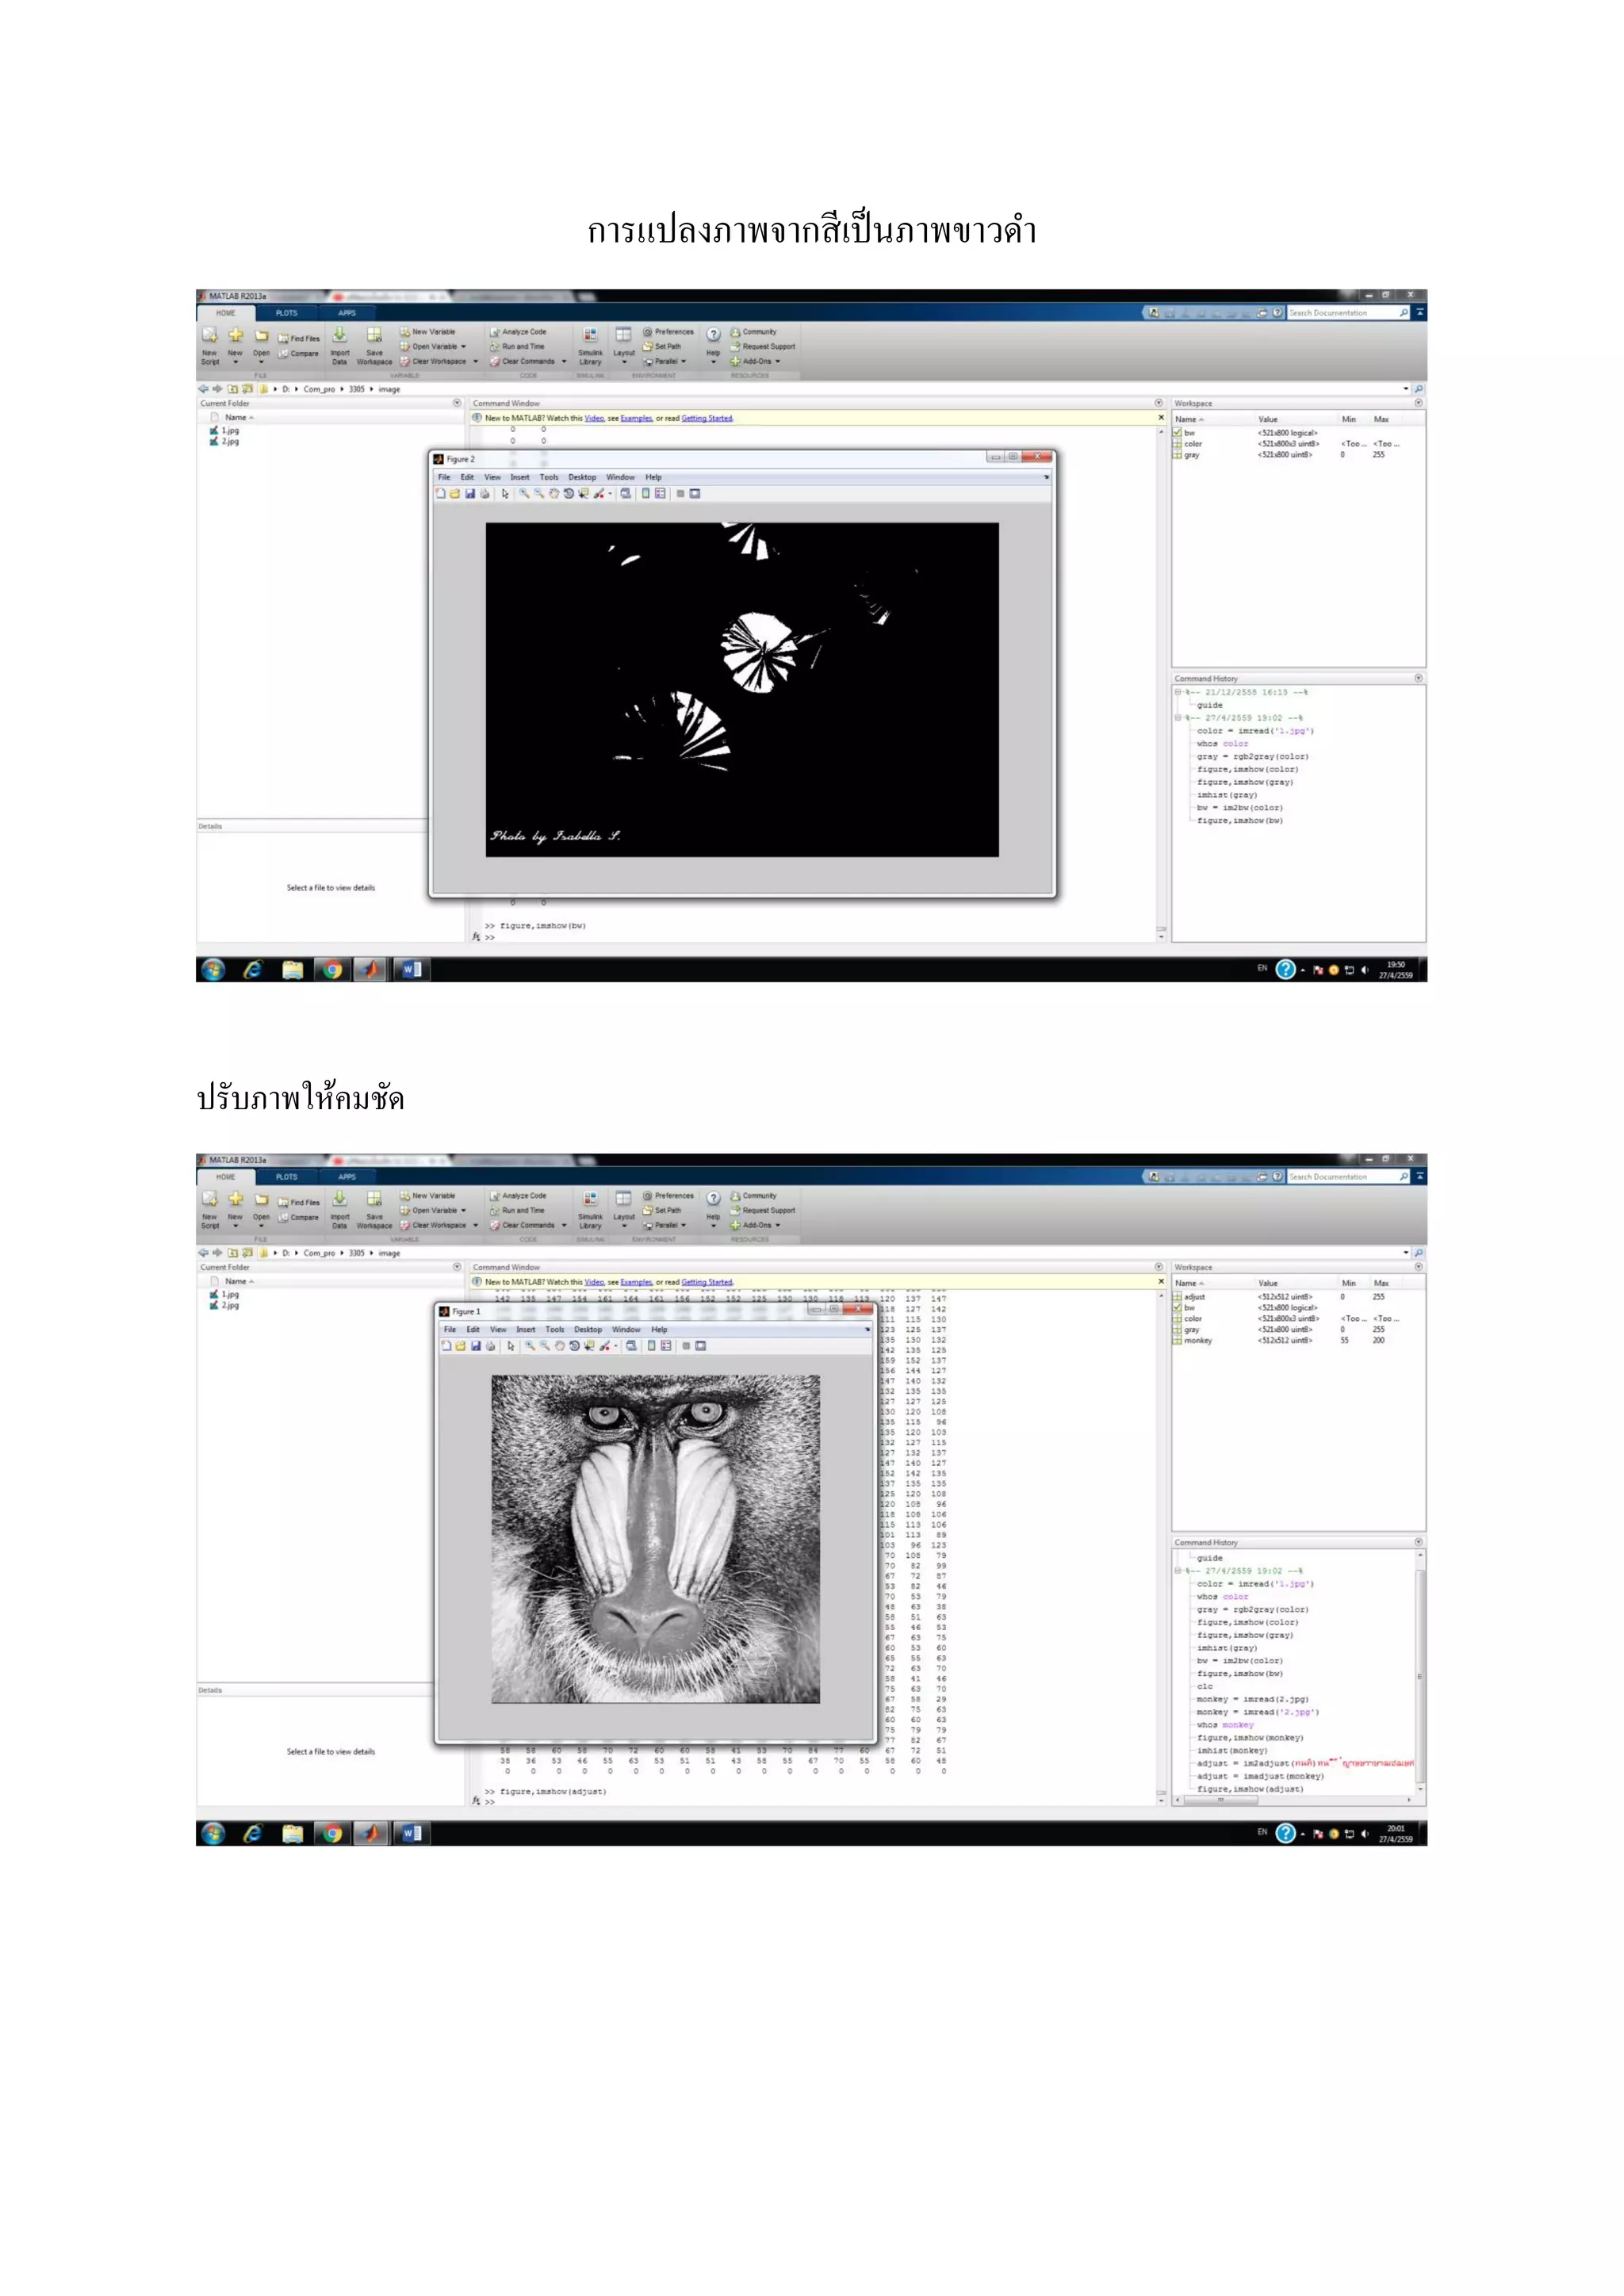Click Examples link above Figure 1 window

636,1282
